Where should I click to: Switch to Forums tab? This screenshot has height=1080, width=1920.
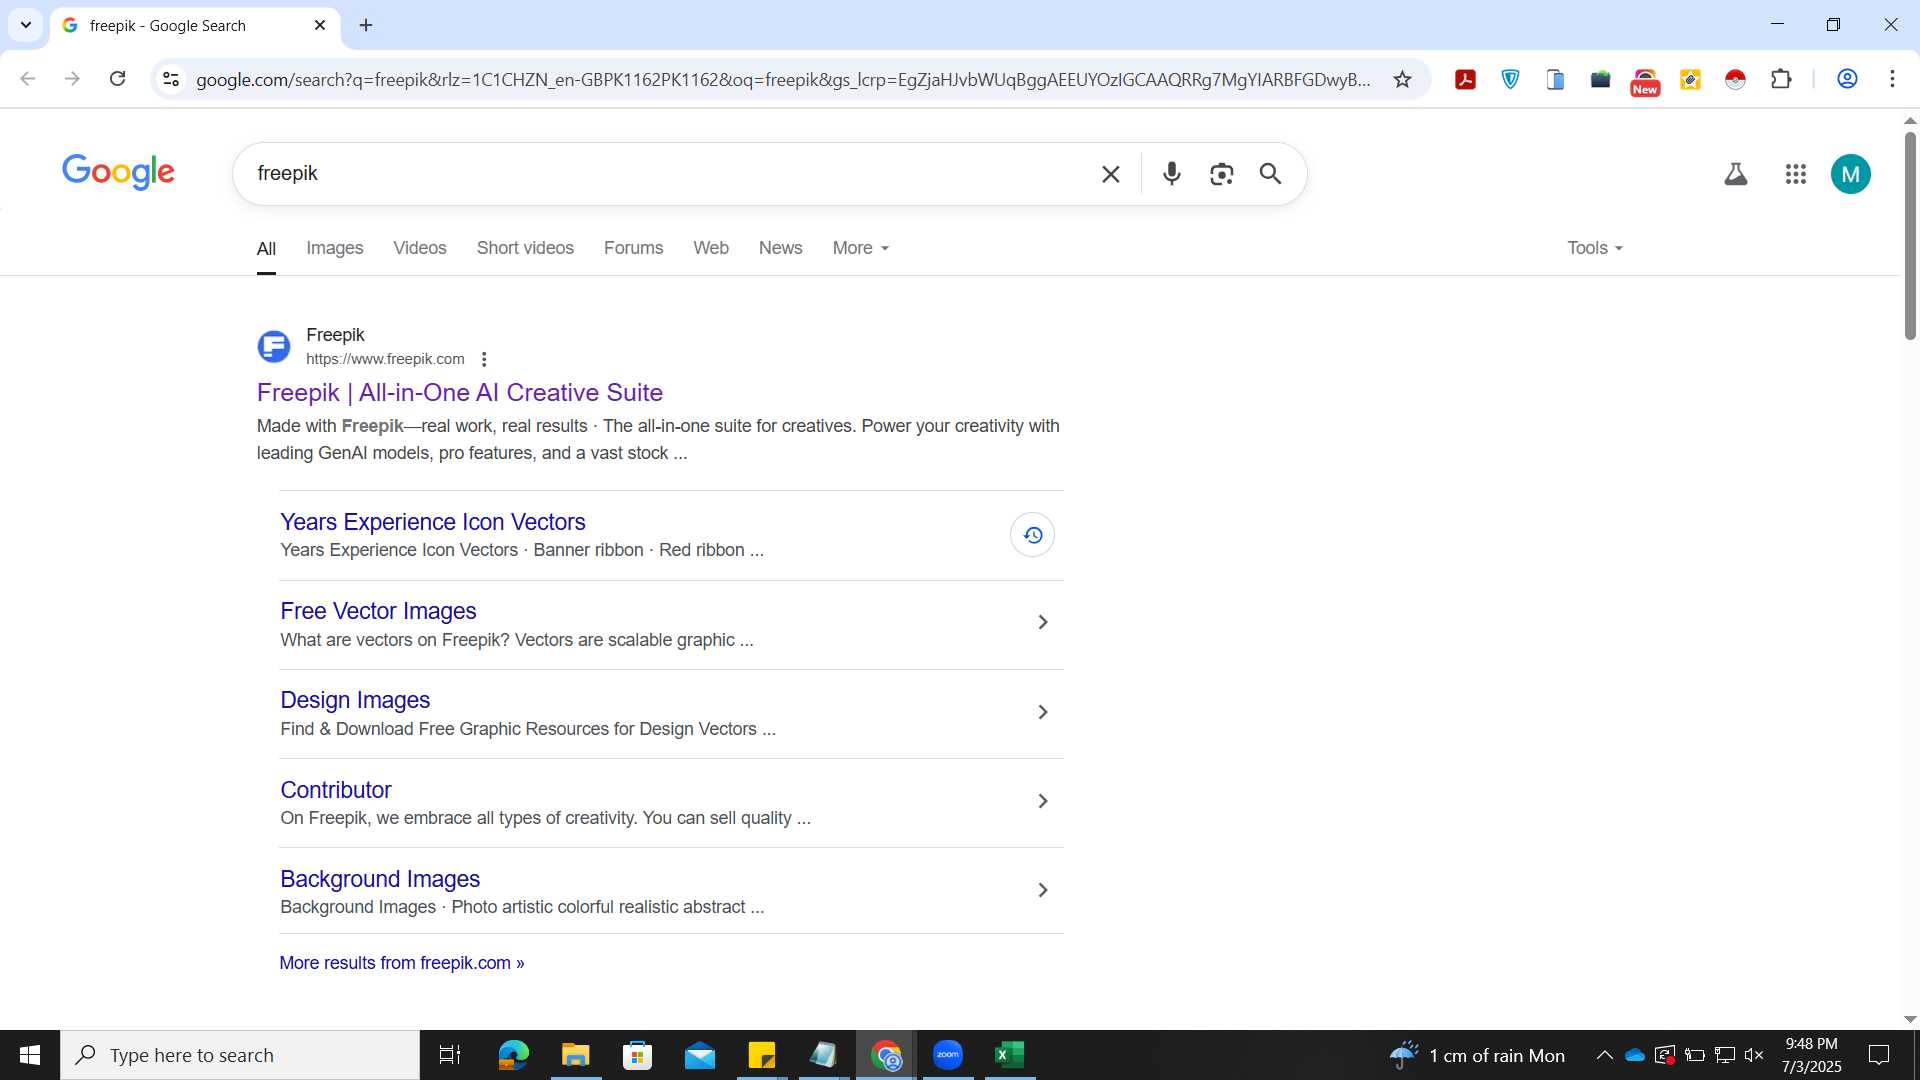633,248
